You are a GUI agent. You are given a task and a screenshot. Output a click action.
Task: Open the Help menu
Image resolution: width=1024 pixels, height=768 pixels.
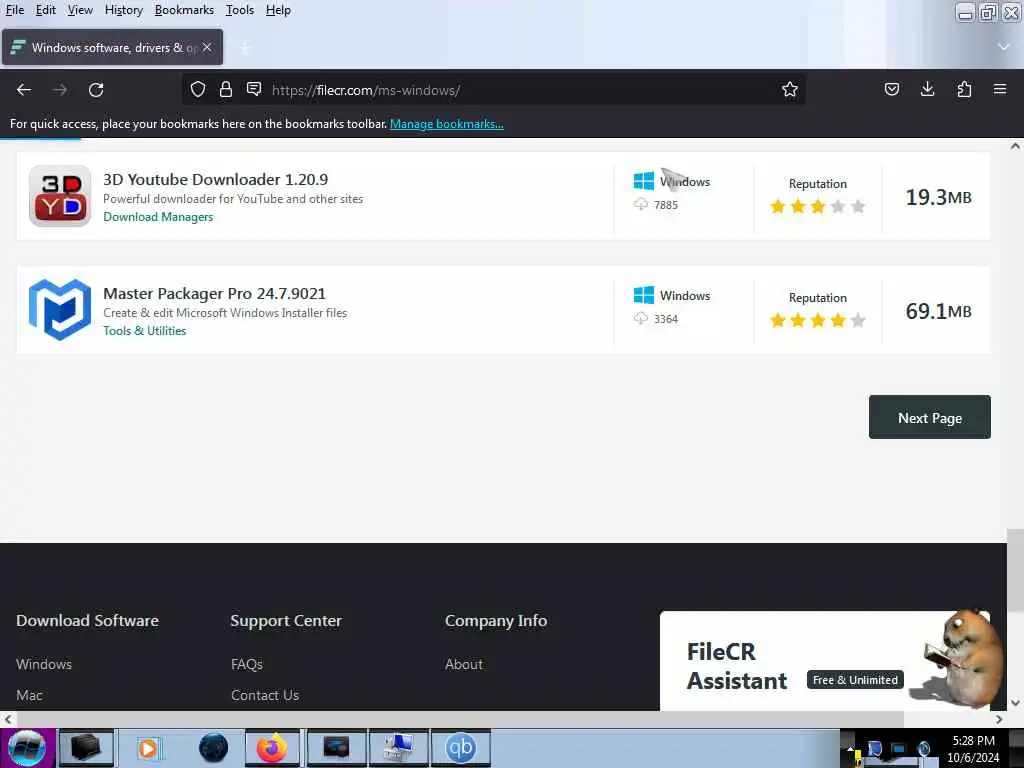pyautogui.click(x=278, y=10)
